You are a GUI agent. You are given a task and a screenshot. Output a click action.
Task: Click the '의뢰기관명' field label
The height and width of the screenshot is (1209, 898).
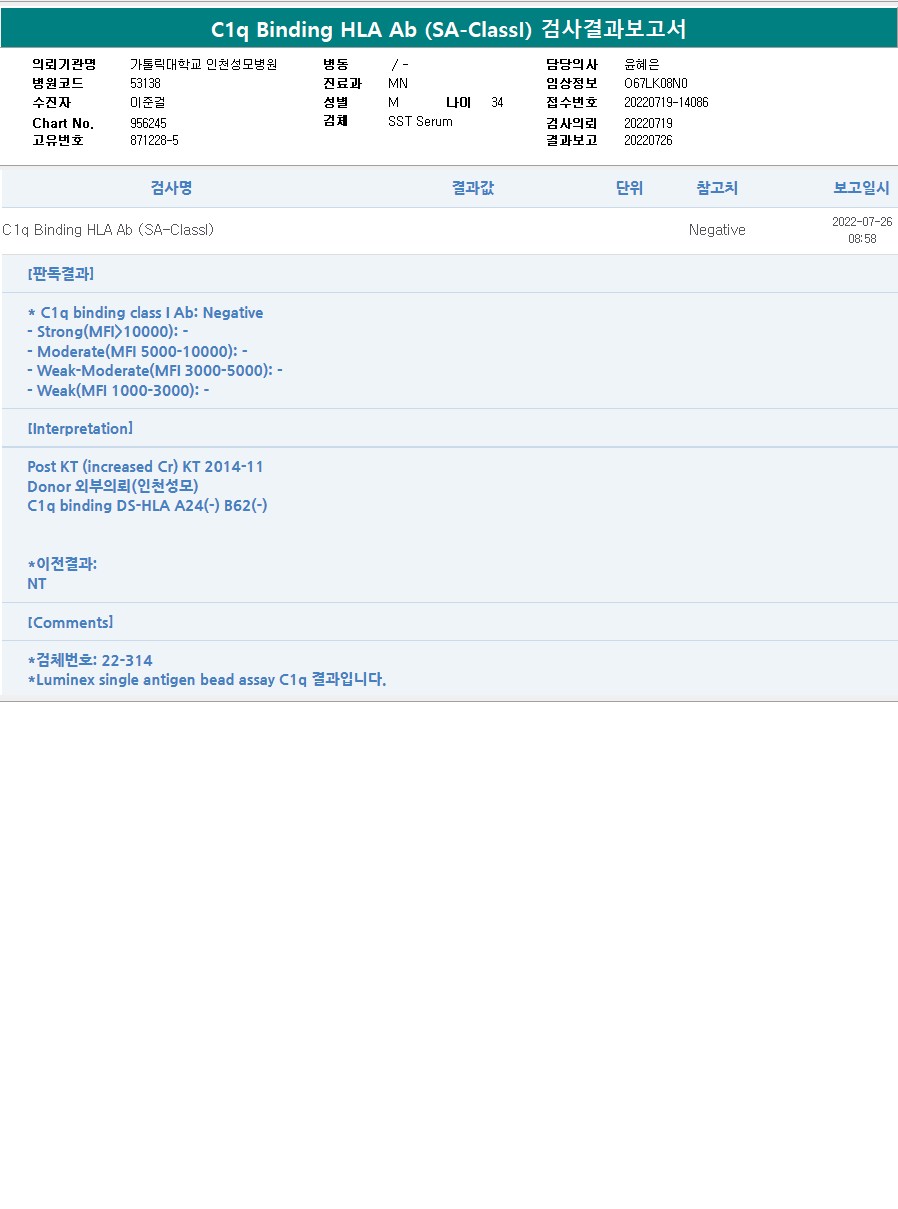pyautogui.click(x=64, y=64)
